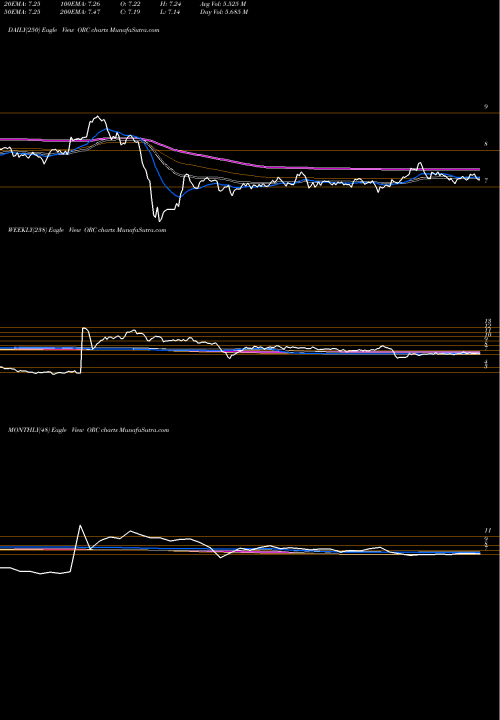Click the high price H: 7.24
500x720 pixels.
(169, 3)
